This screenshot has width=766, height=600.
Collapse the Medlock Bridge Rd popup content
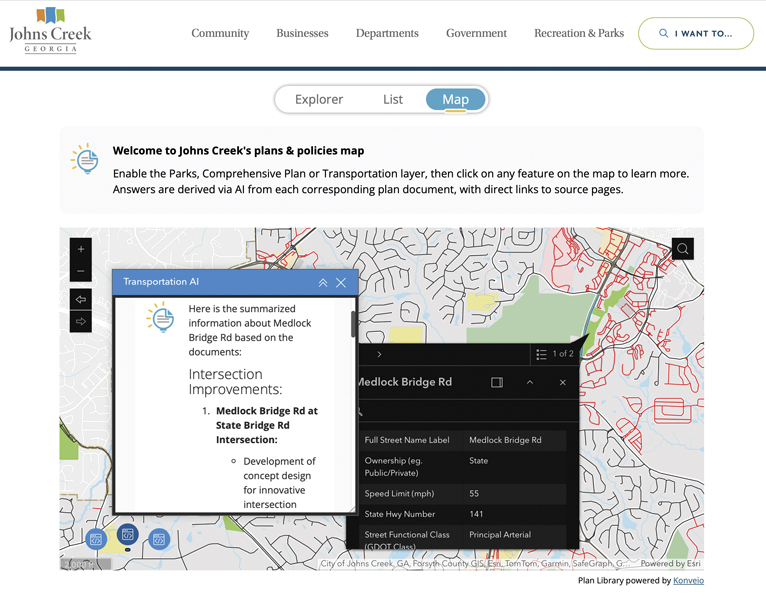point(530,382)
